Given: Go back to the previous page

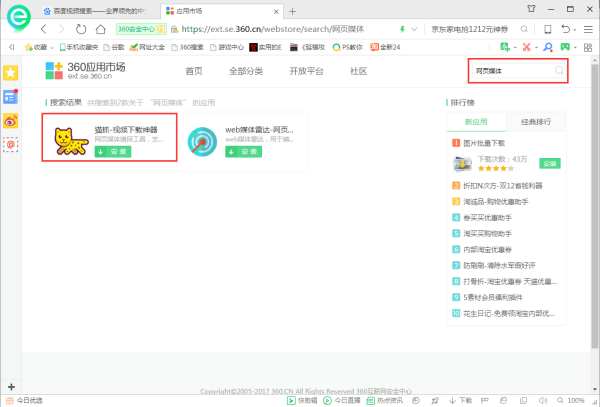Looking at the screenshot, I should [43, 29].
